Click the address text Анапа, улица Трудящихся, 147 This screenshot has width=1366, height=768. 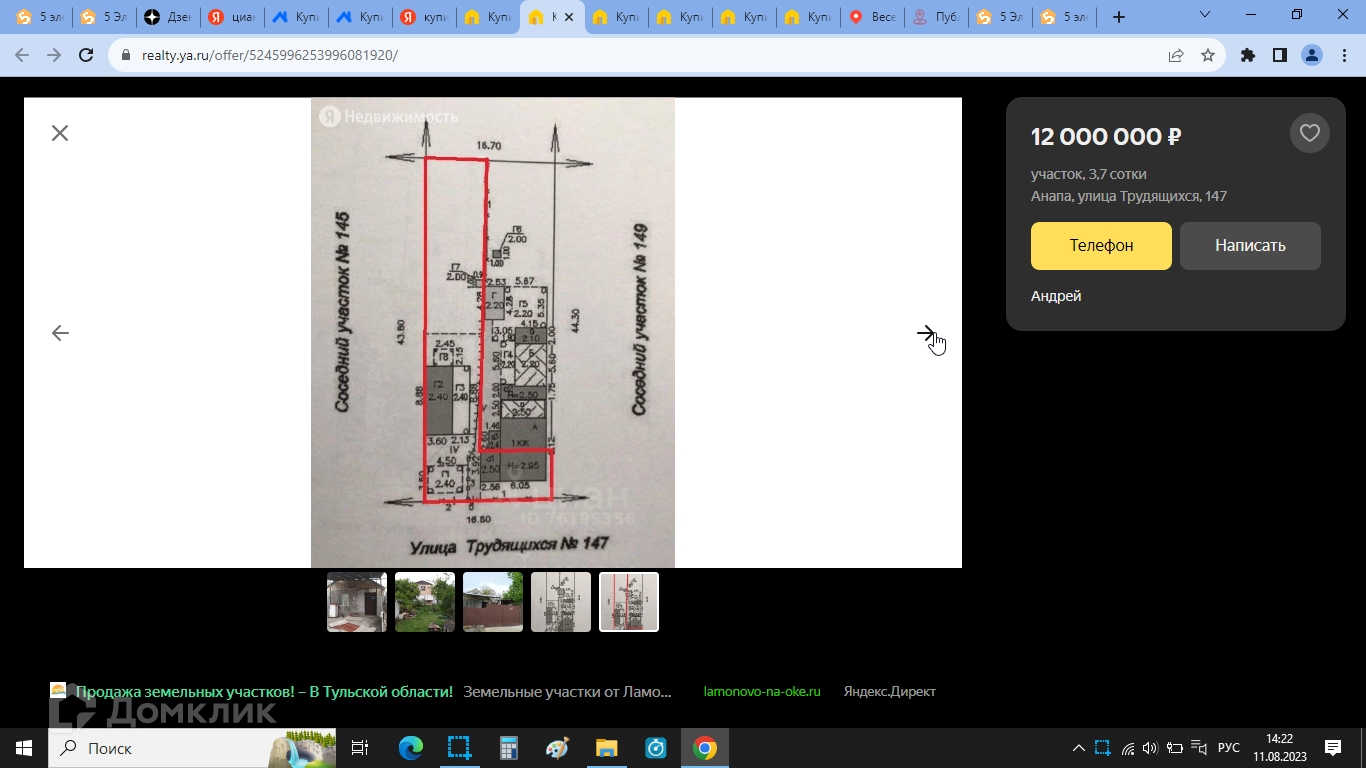click(x=1129, y=196)
